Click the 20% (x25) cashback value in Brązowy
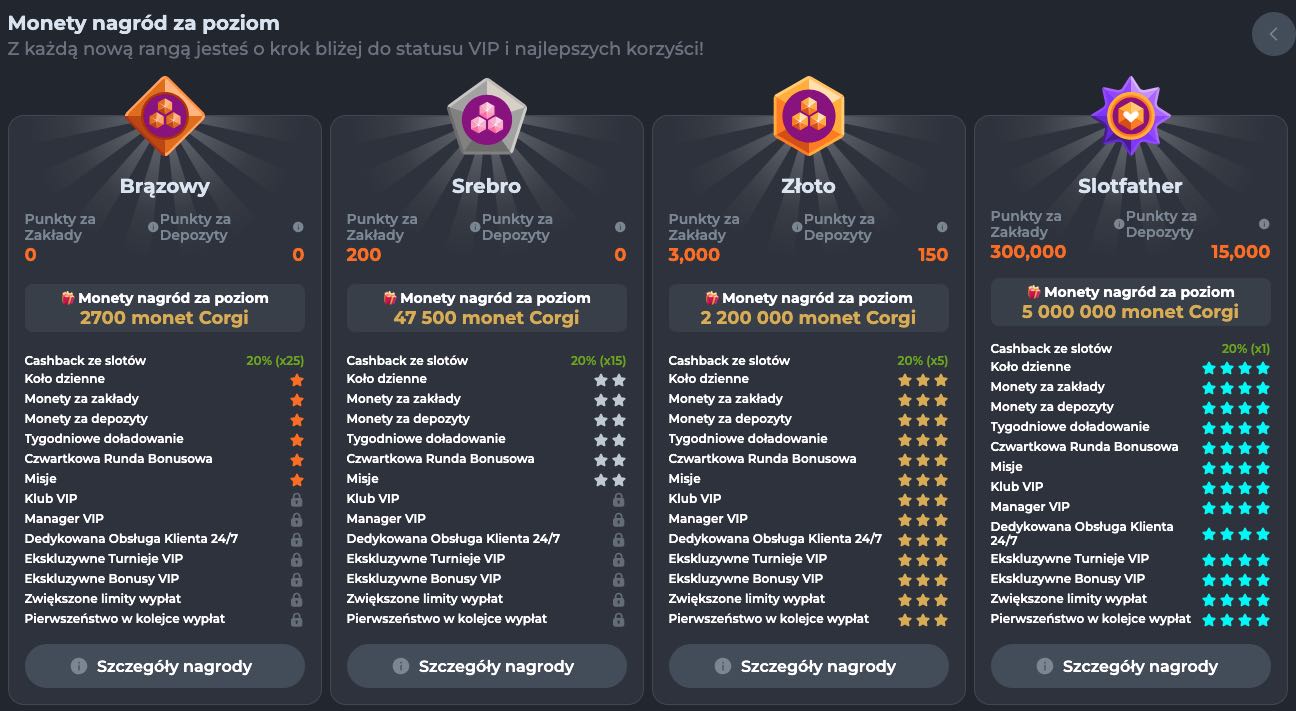Viewport: 1296px width, 711px height. [x=275, y=360]
